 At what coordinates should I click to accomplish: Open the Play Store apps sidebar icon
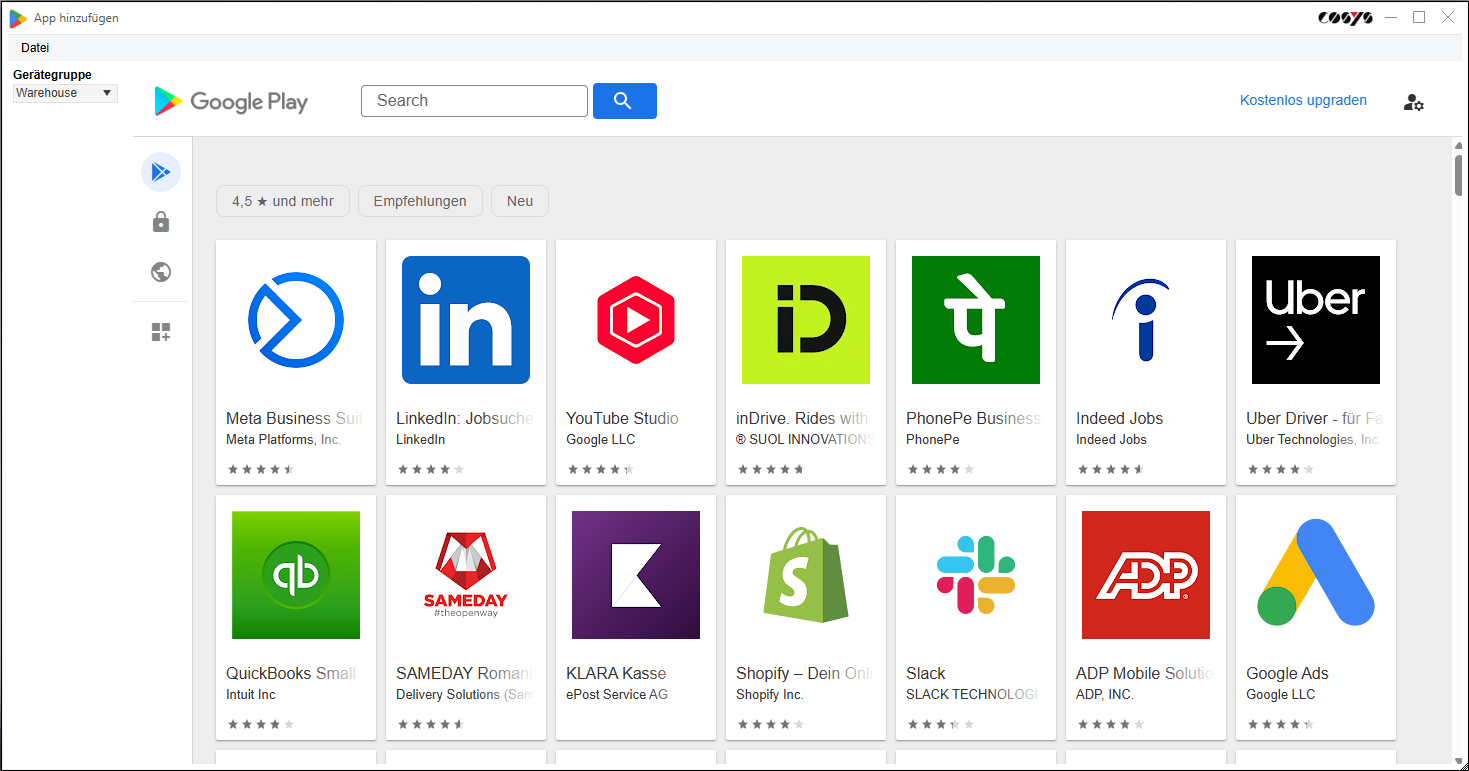point(160,172)
